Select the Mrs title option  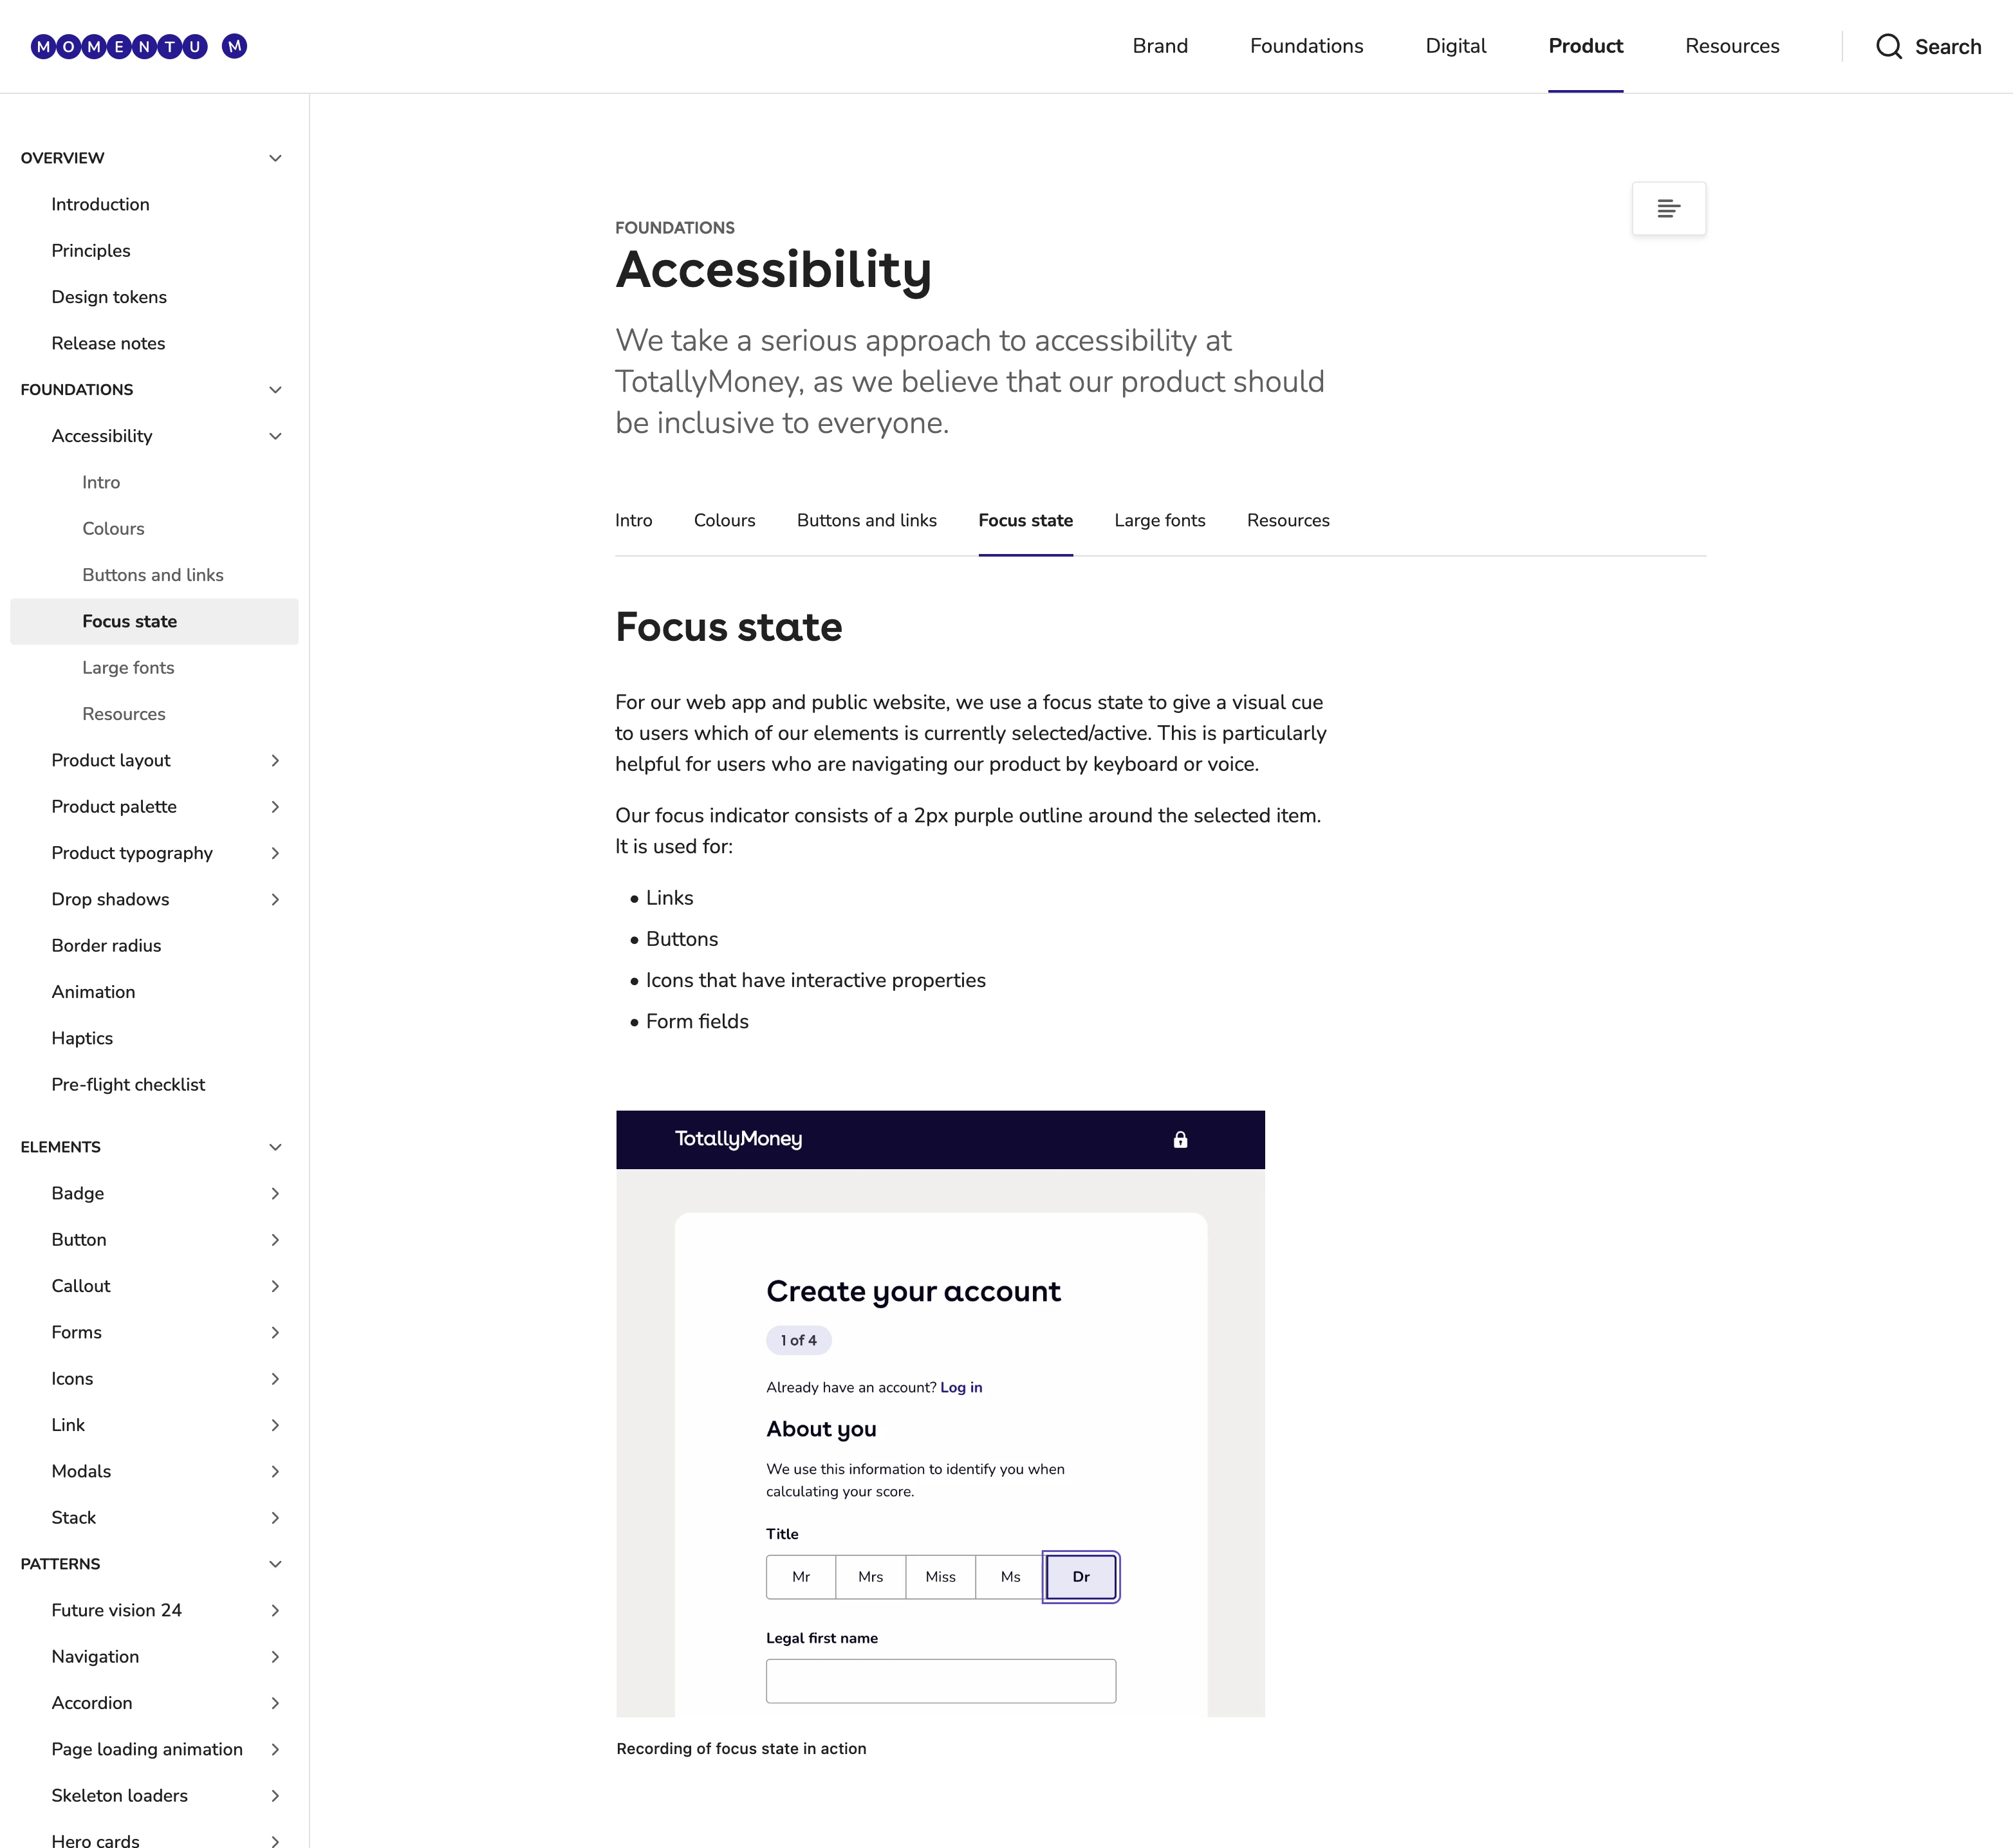pos(870,1577)
